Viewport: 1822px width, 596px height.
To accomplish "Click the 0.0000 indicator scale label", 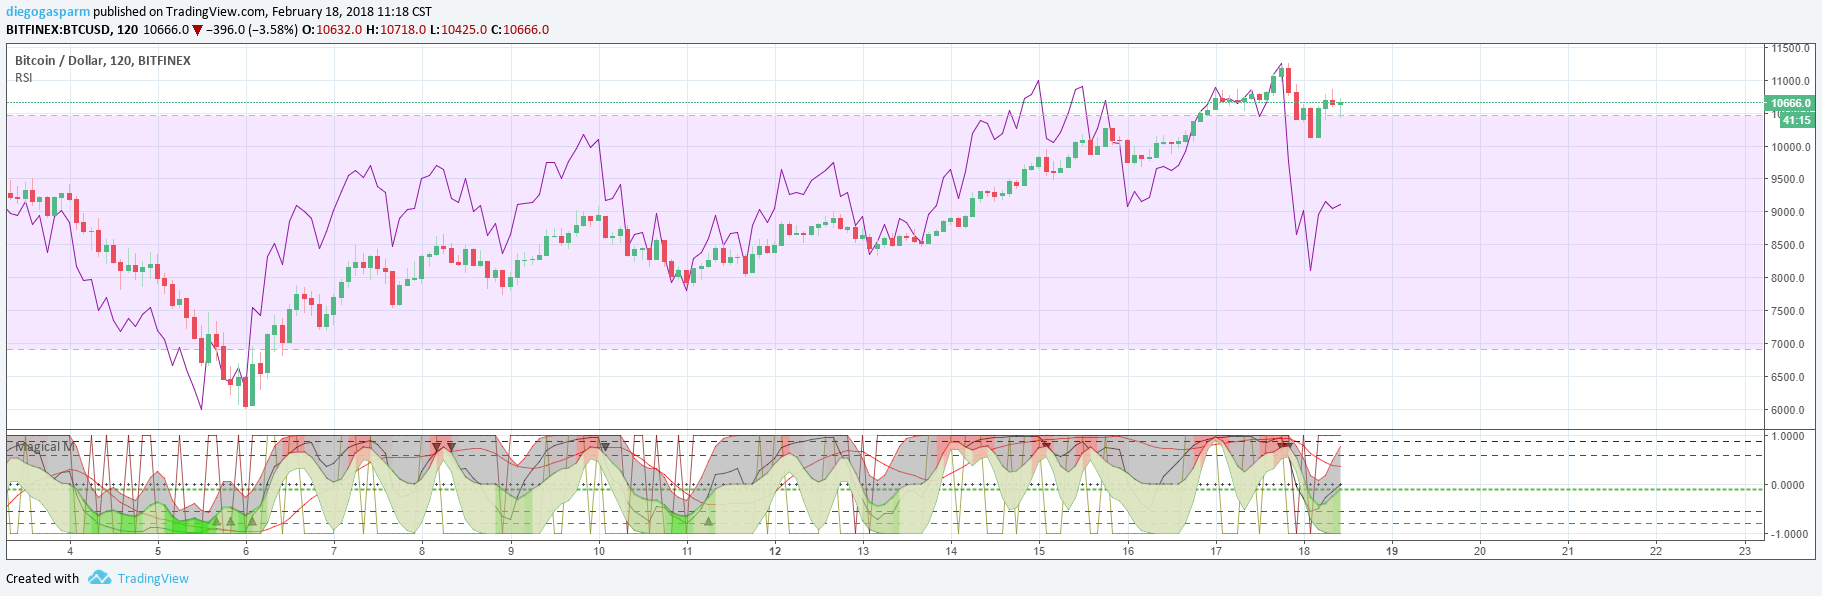I will click(1788, 485).
